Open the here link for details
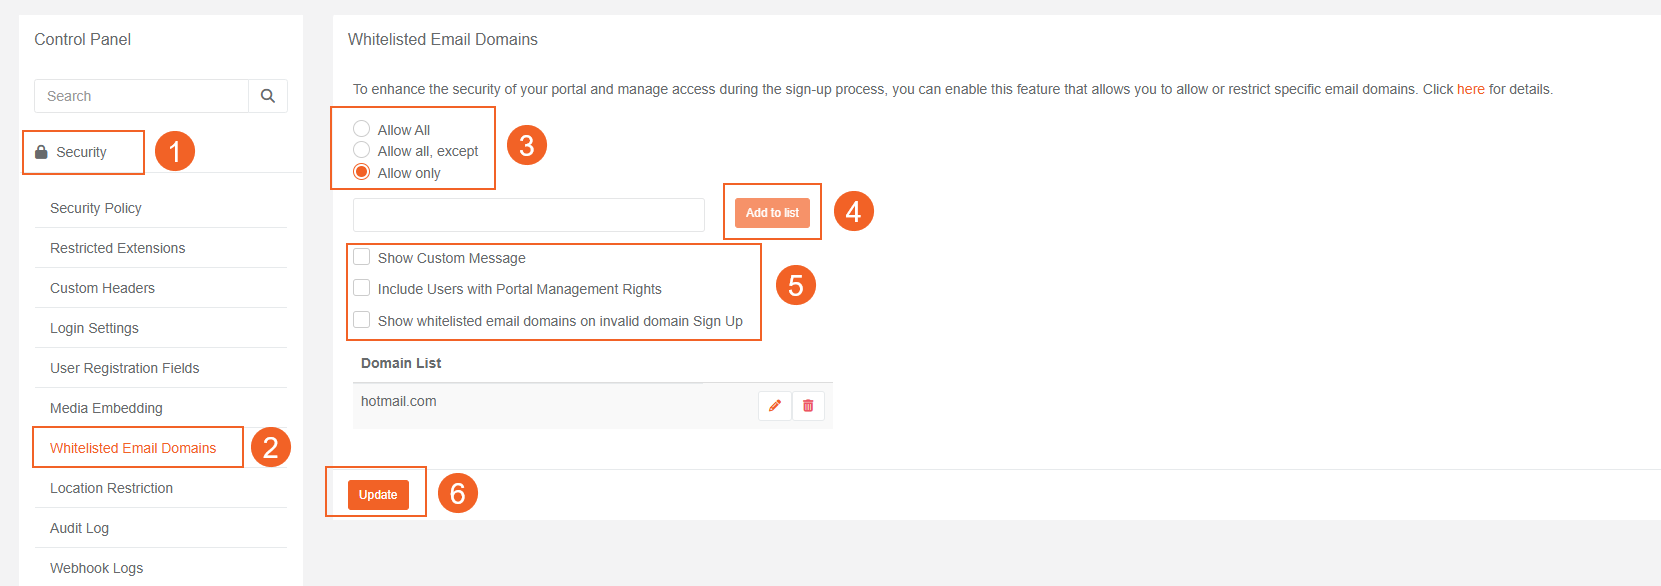The image size is (1661, 586). (x=1470, y=89)
